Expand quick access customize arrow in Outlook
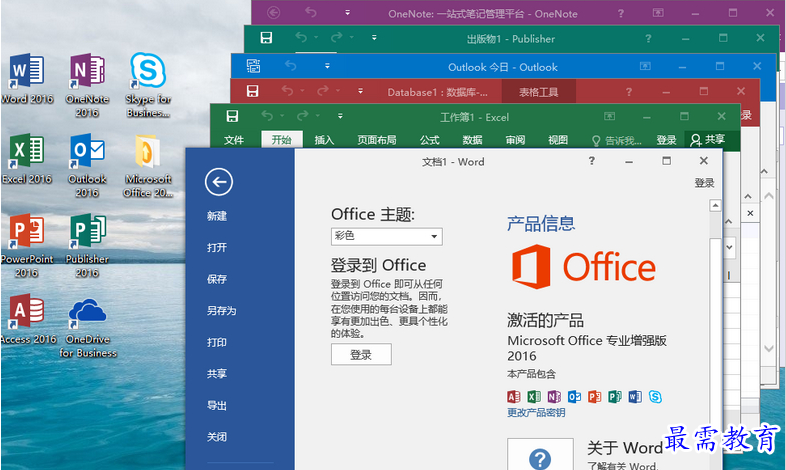The width and height of the screenshot is (786, 470). click(327, 66)
